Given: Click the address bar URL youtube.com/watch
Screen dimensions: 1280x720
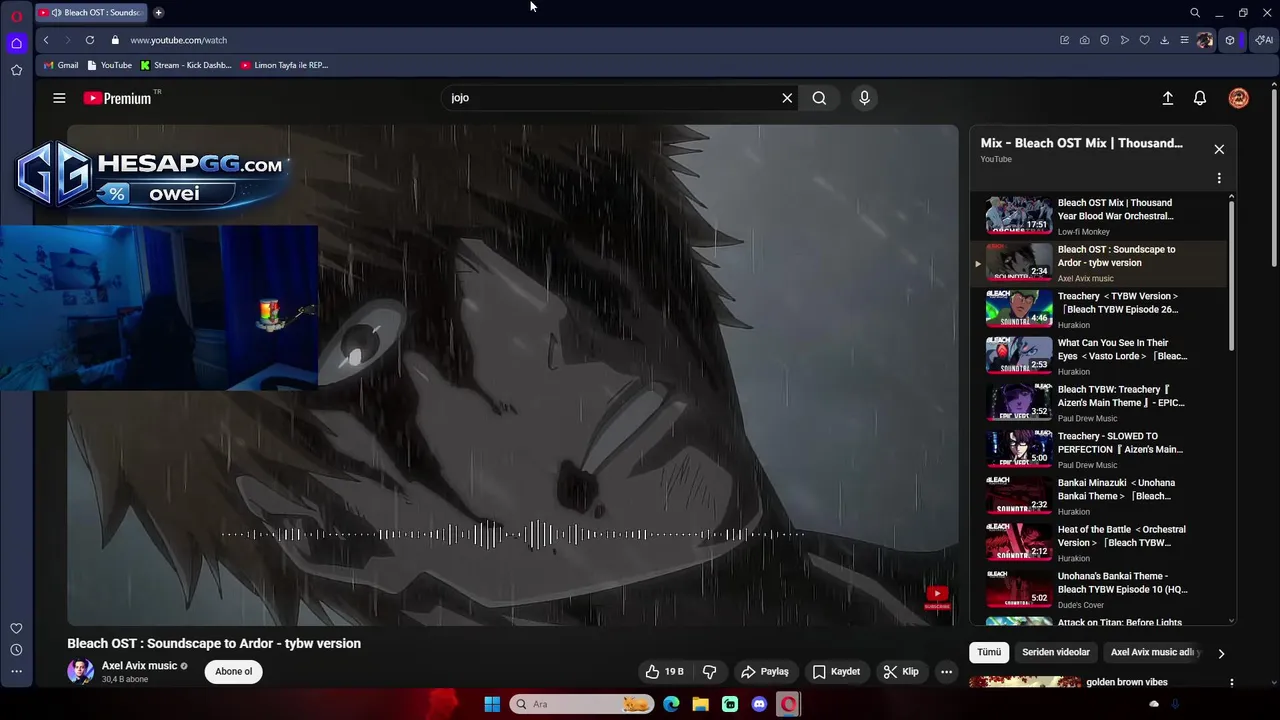Looking at the screenshot, I should (178, 40).
